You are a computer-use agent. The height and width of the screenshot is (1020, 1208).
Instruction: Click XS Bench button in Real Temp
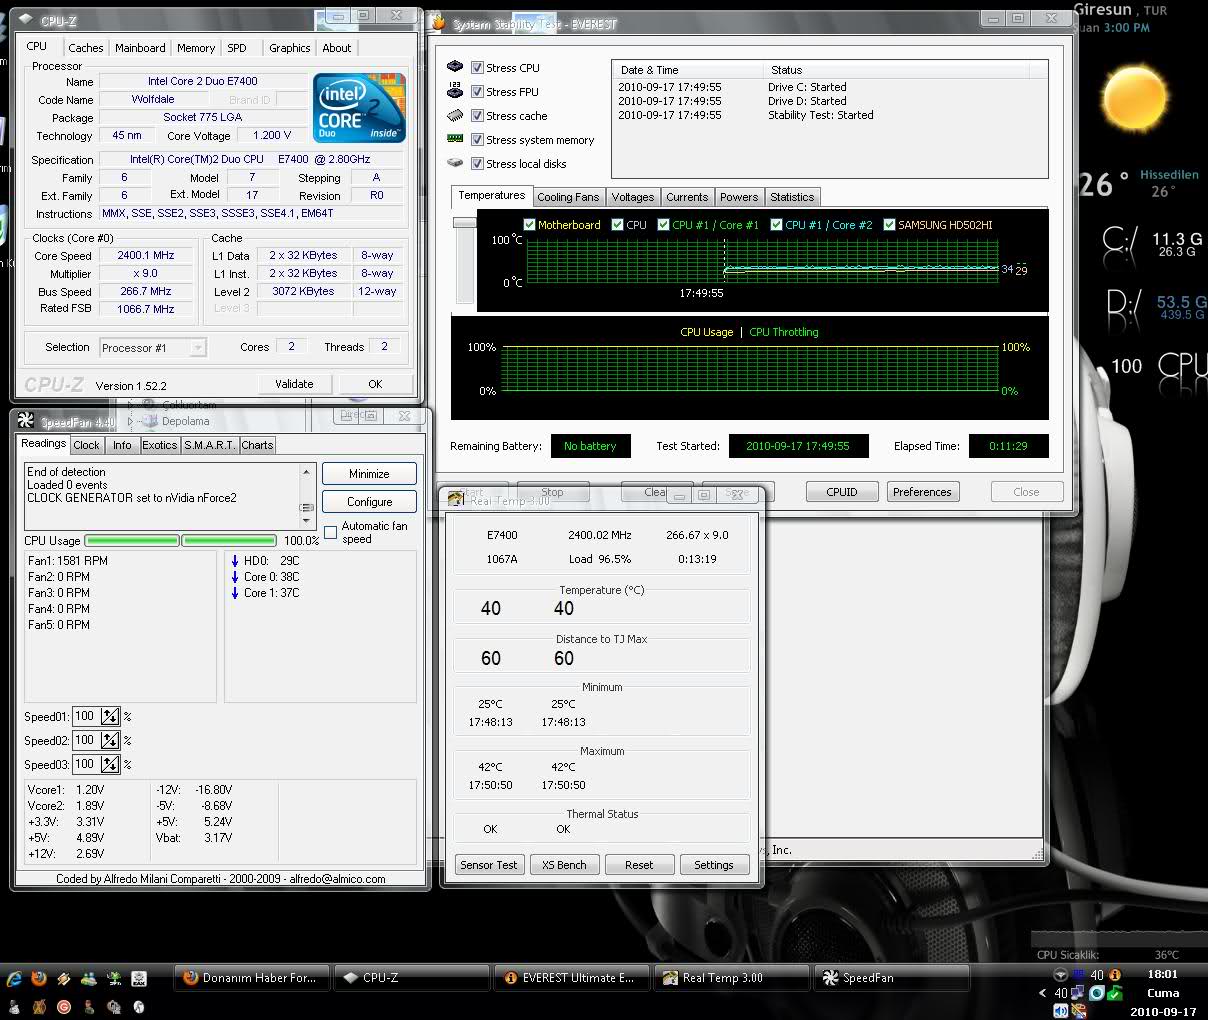point(564,865)
